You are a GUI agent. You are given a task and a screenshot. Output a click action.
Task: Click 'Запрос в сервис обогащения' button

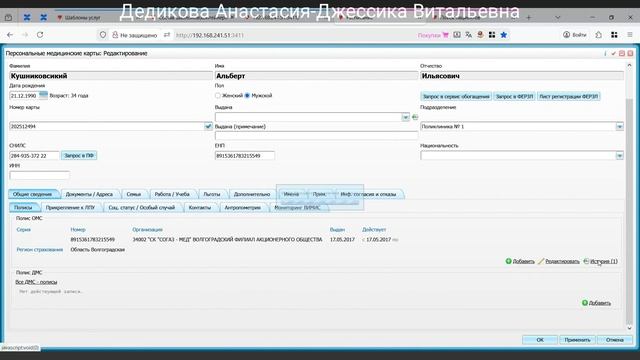coord(456,96)
